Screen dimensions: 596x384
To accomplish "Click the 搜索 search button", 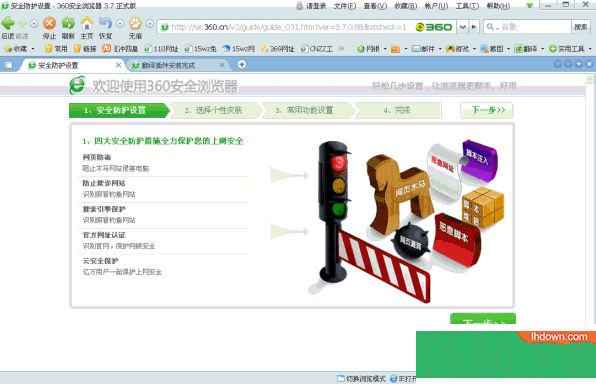I will 580,27.
